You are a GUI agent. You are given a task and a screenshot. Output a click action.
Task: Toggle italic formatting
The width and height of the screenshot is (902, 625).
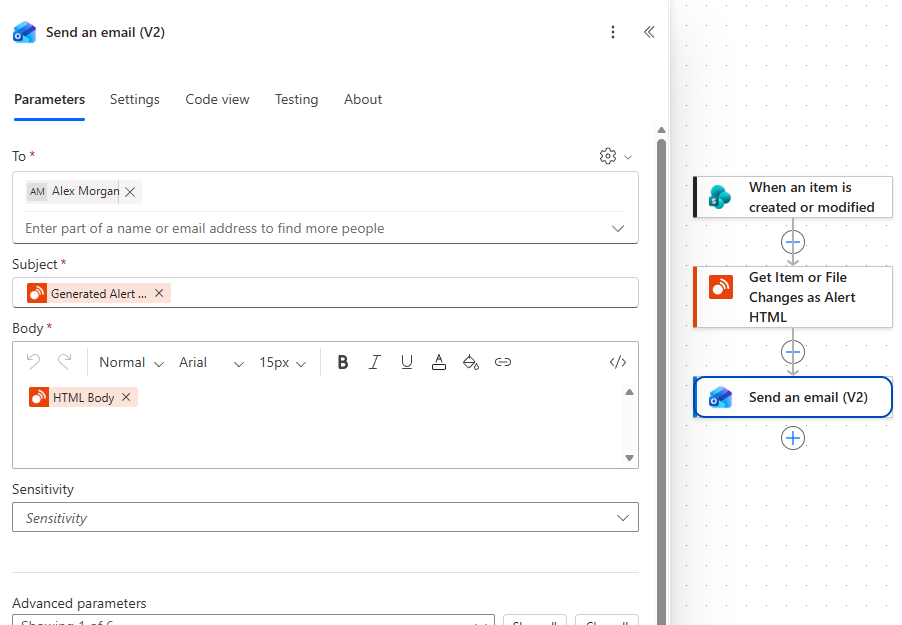374,362
